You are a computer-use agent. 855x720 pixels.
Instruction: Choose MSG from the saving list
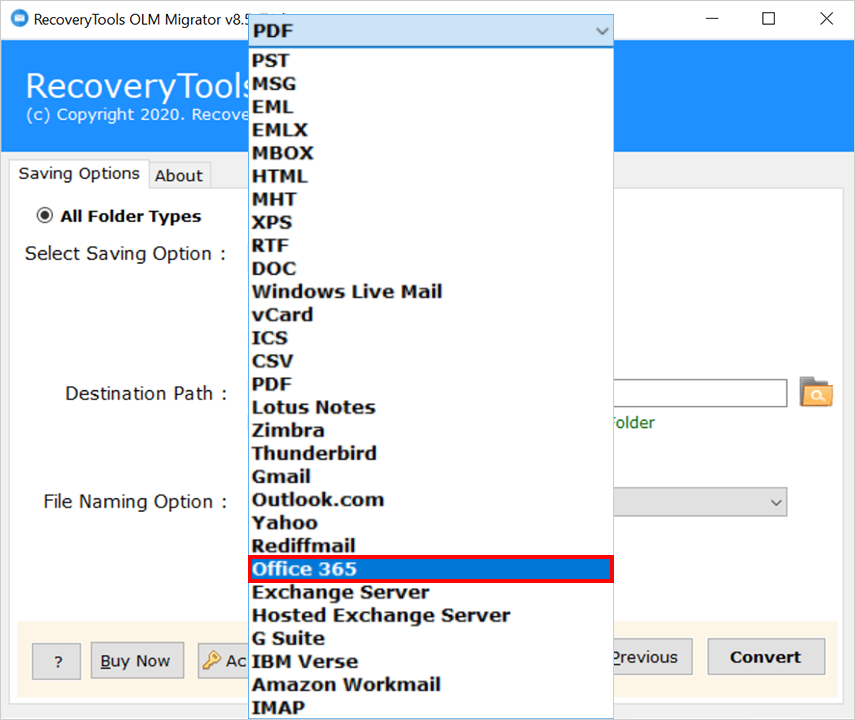[x=431, y=84]
